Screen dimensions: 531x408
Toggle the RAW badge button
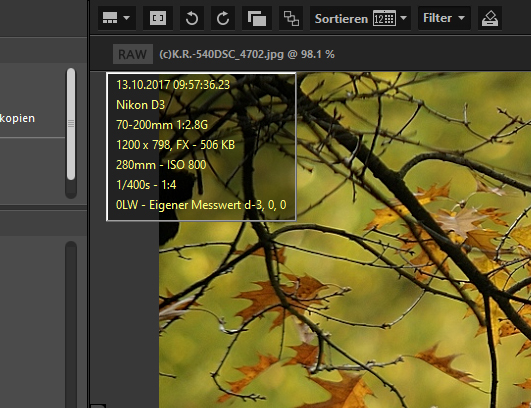133,54
